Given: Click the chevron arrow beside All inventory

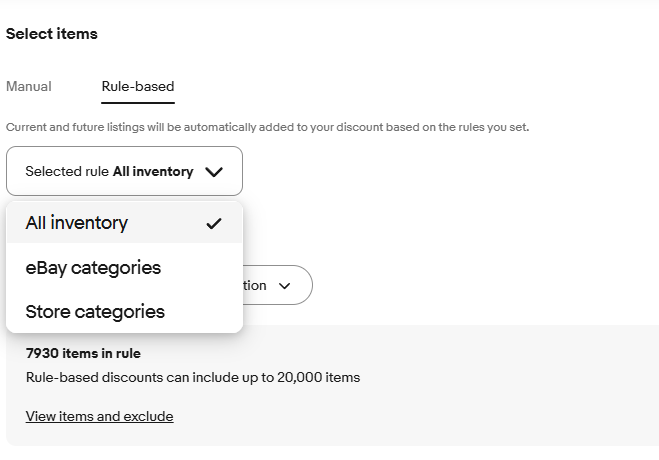Looking at the screenshot, I should coord(213,172).
